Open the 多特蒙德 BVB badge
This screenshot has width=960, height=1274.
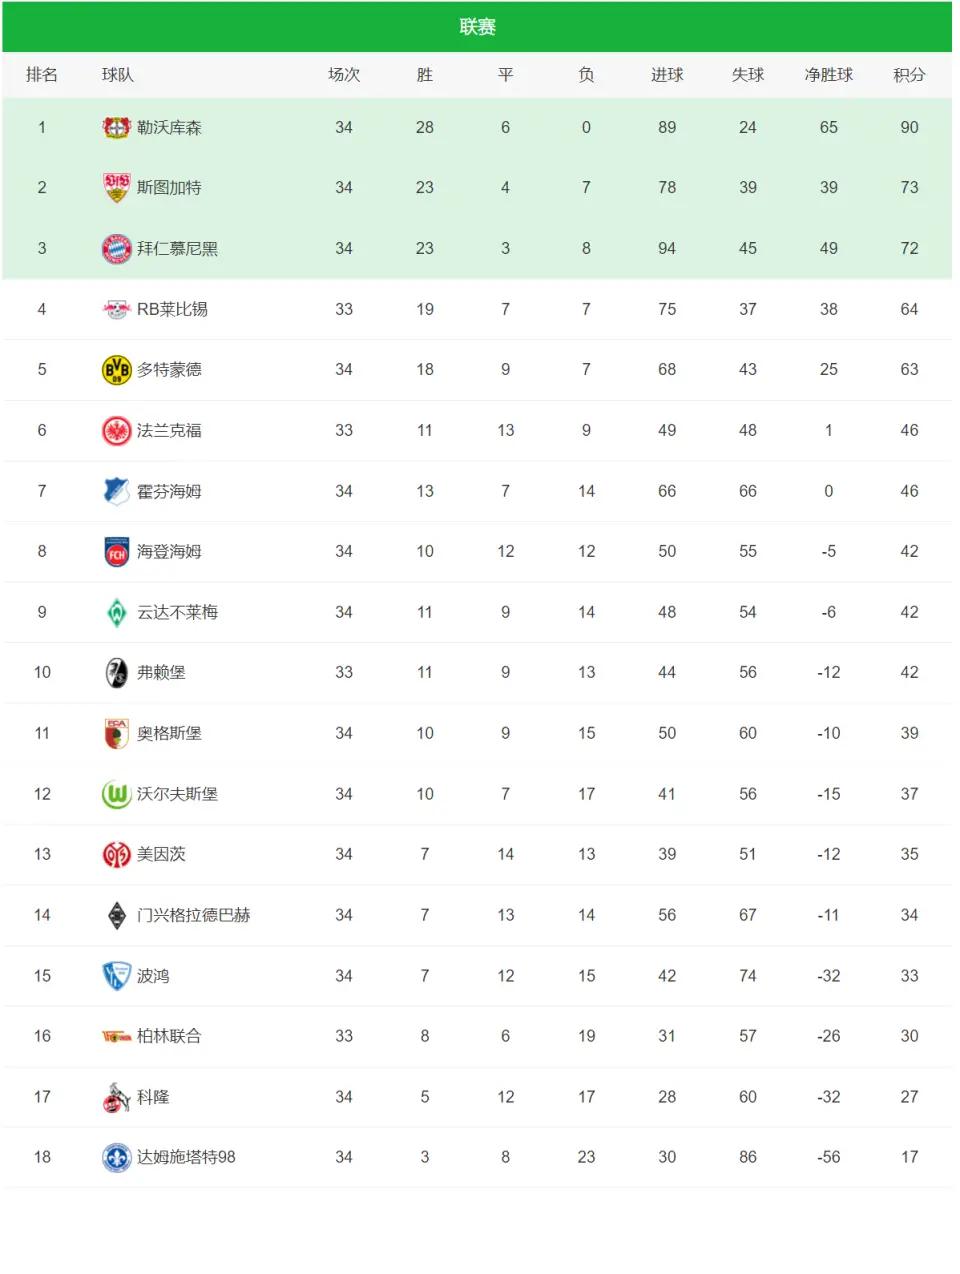point(117,370)
